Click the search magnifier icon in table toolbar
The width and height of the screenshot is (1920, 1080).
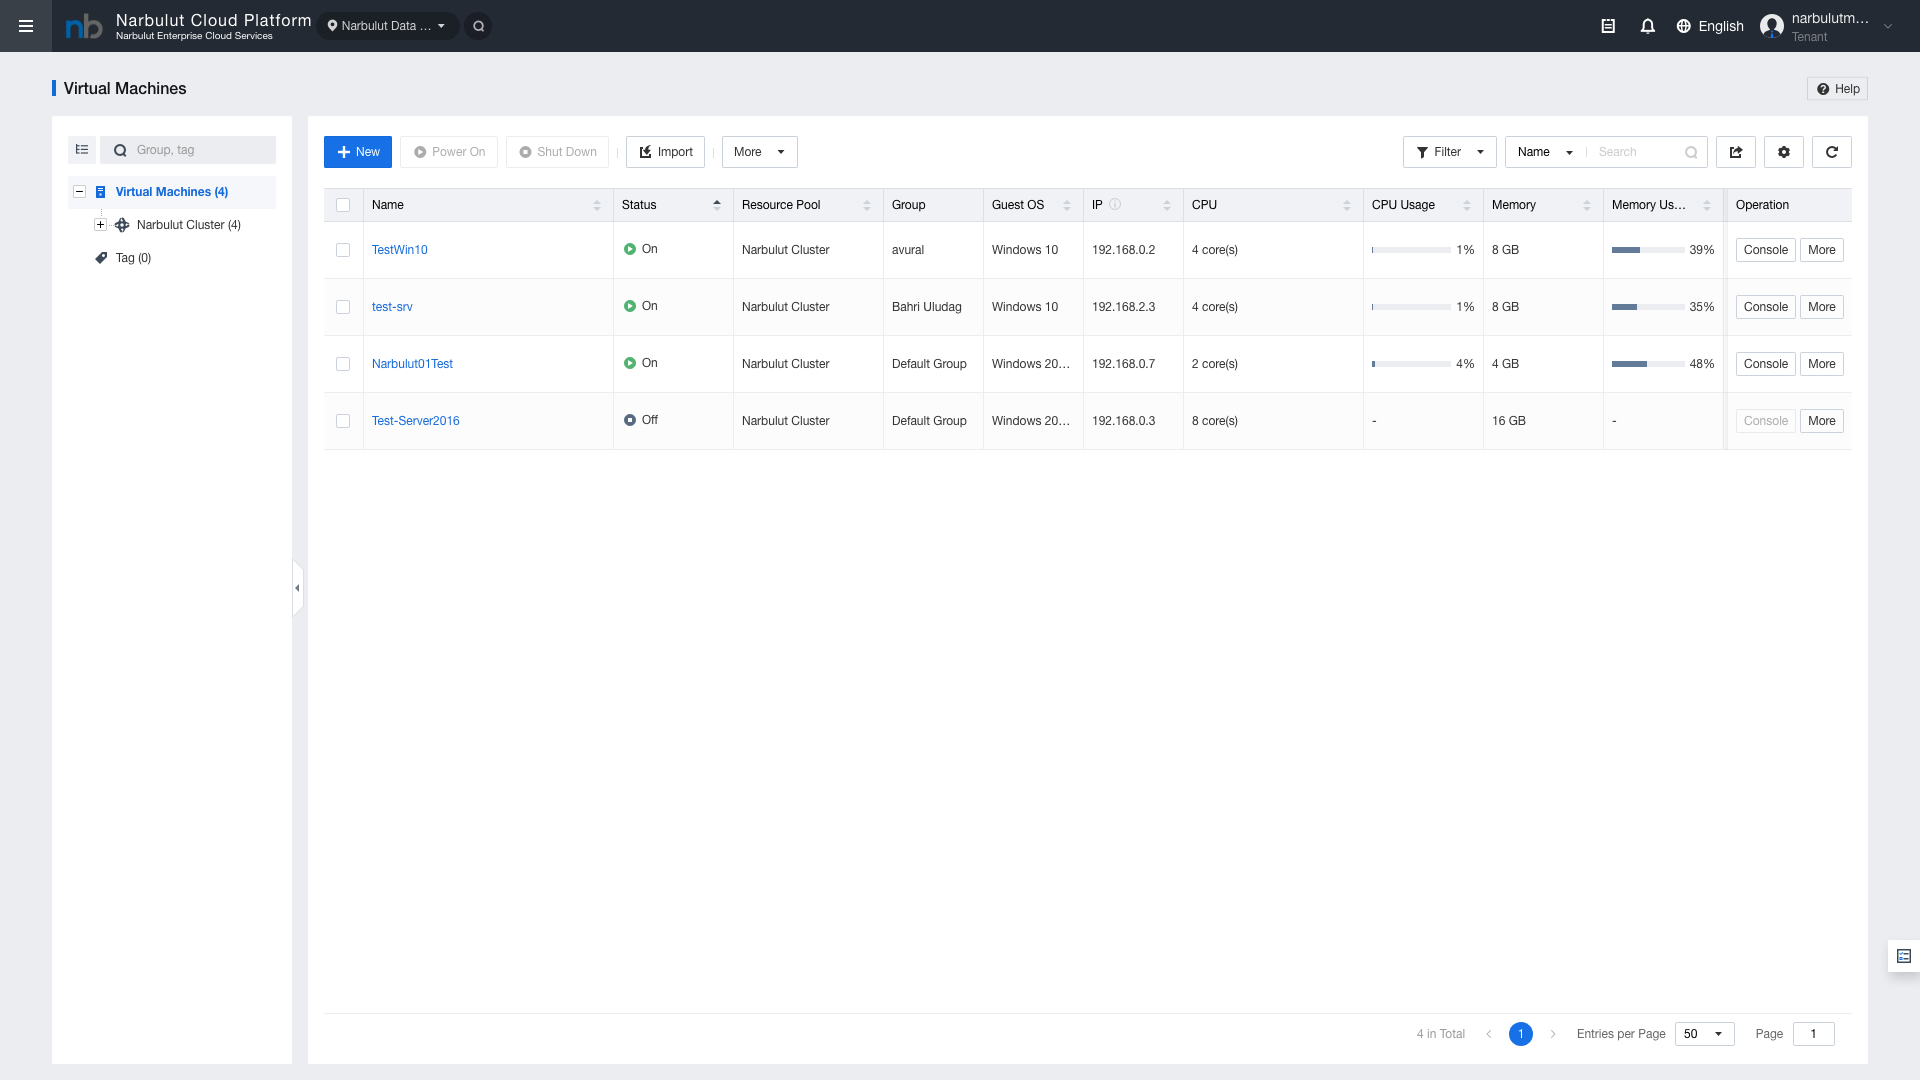pyautogui.click(x=1691, y=152)
